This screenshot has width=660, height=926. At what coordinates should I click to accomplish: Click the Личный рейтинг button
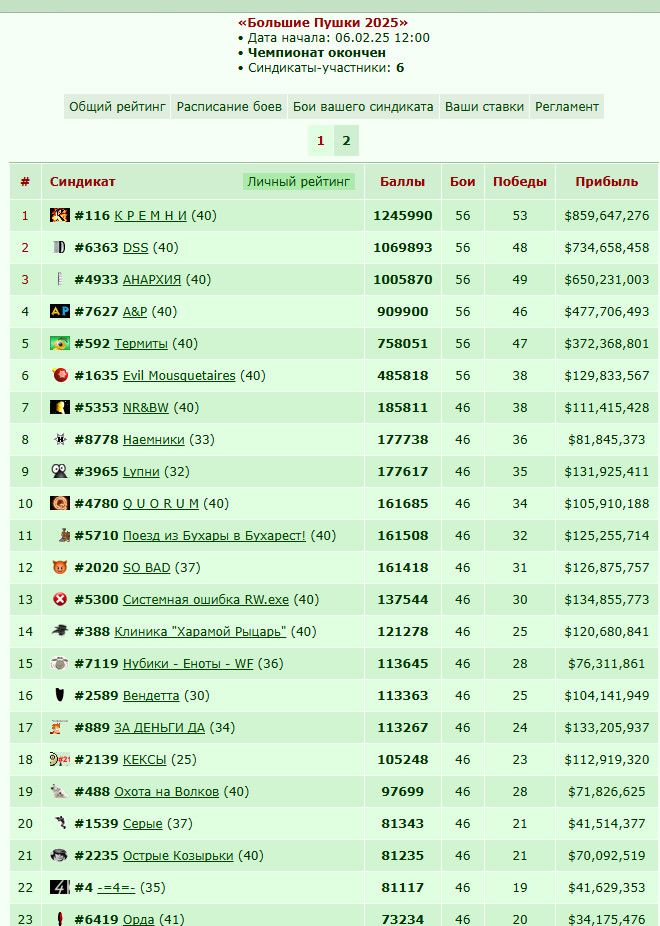(x=299, y=181)
